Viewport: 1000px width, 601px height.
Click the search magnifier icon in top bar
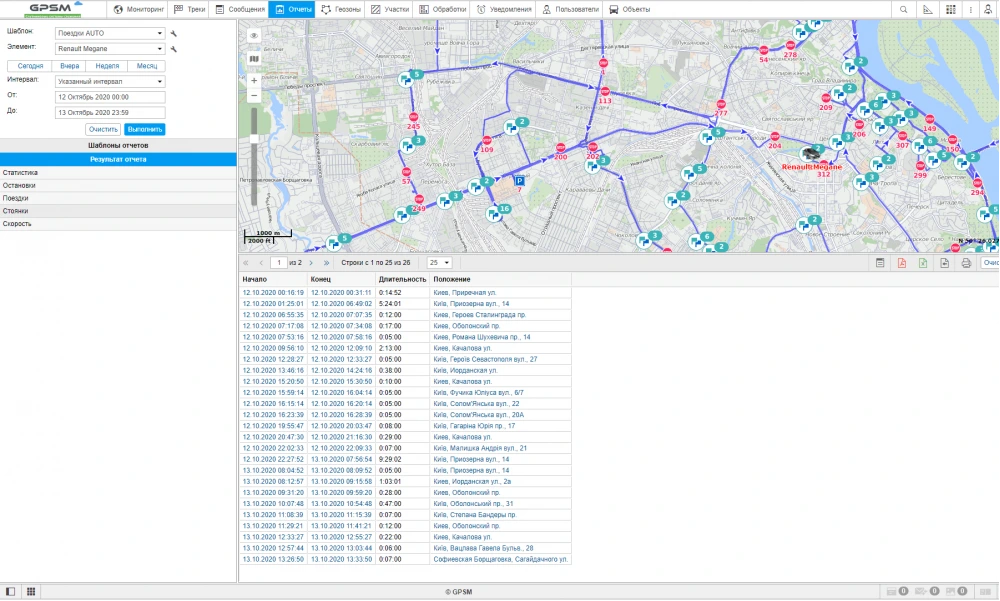pyautogui.click(x=904, y=9)
